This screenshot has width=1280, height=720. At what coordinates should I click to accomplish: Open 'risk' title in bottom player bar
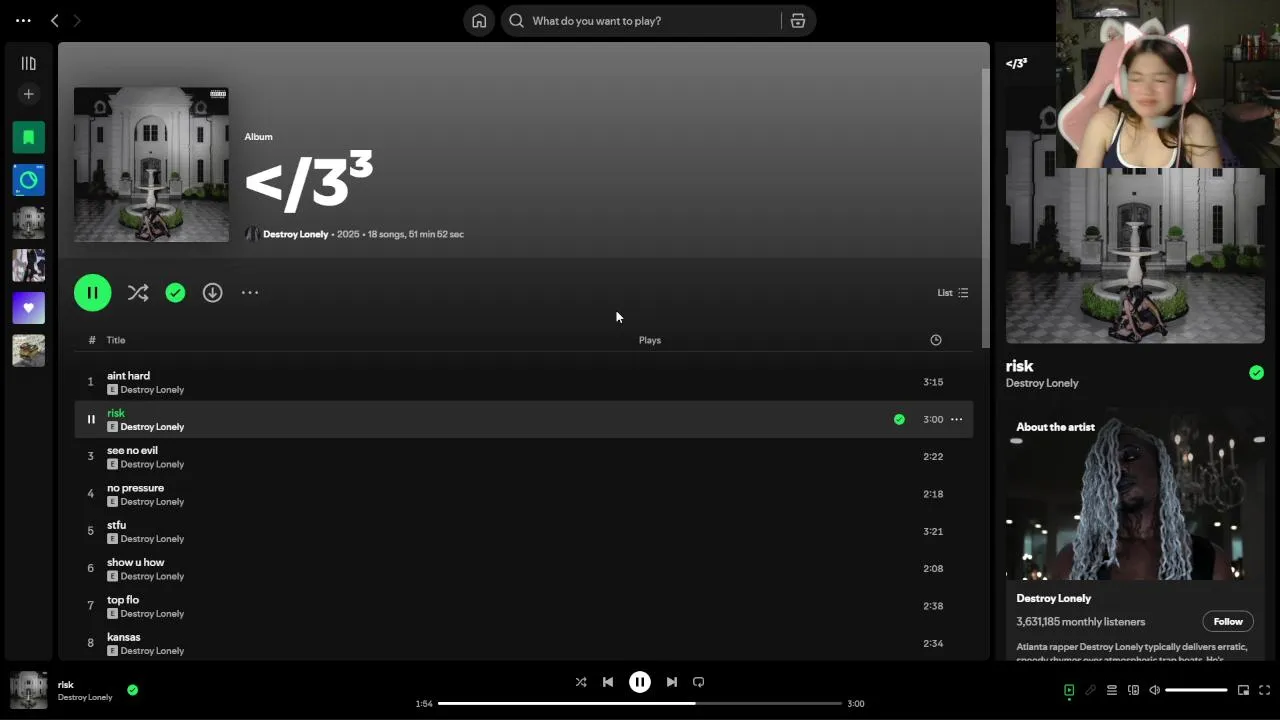[x=66, y=685]
